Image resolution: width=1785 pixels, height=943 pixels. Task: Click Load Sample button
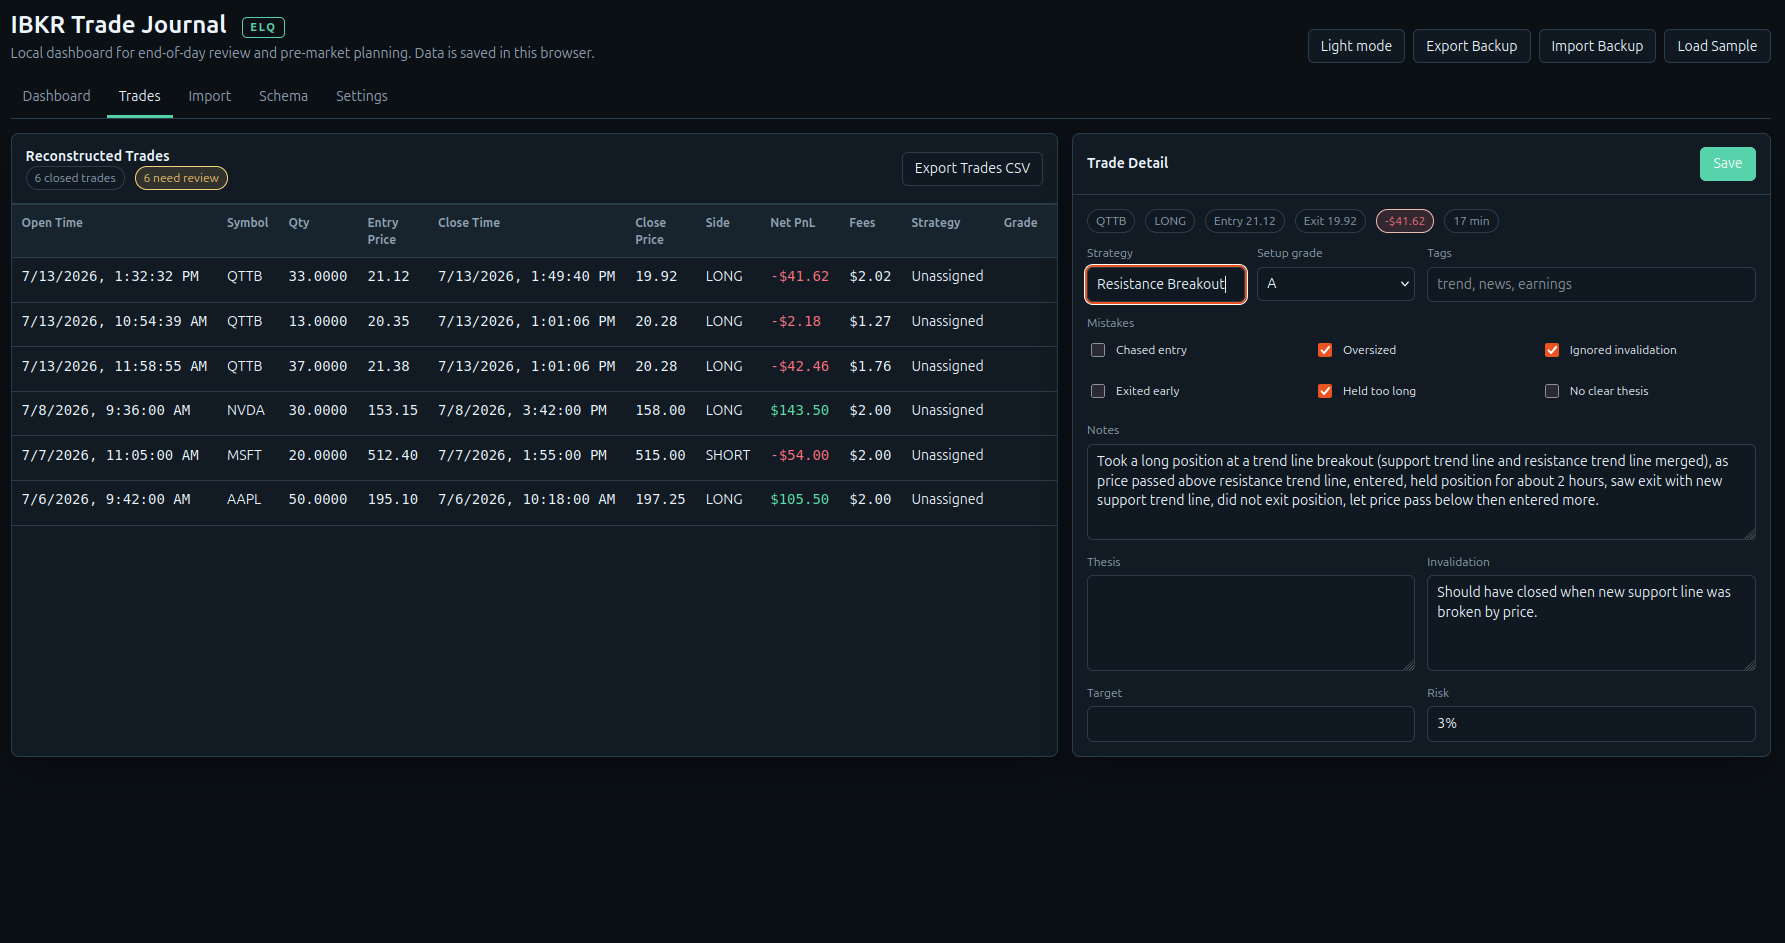(x=1717, y=46)
